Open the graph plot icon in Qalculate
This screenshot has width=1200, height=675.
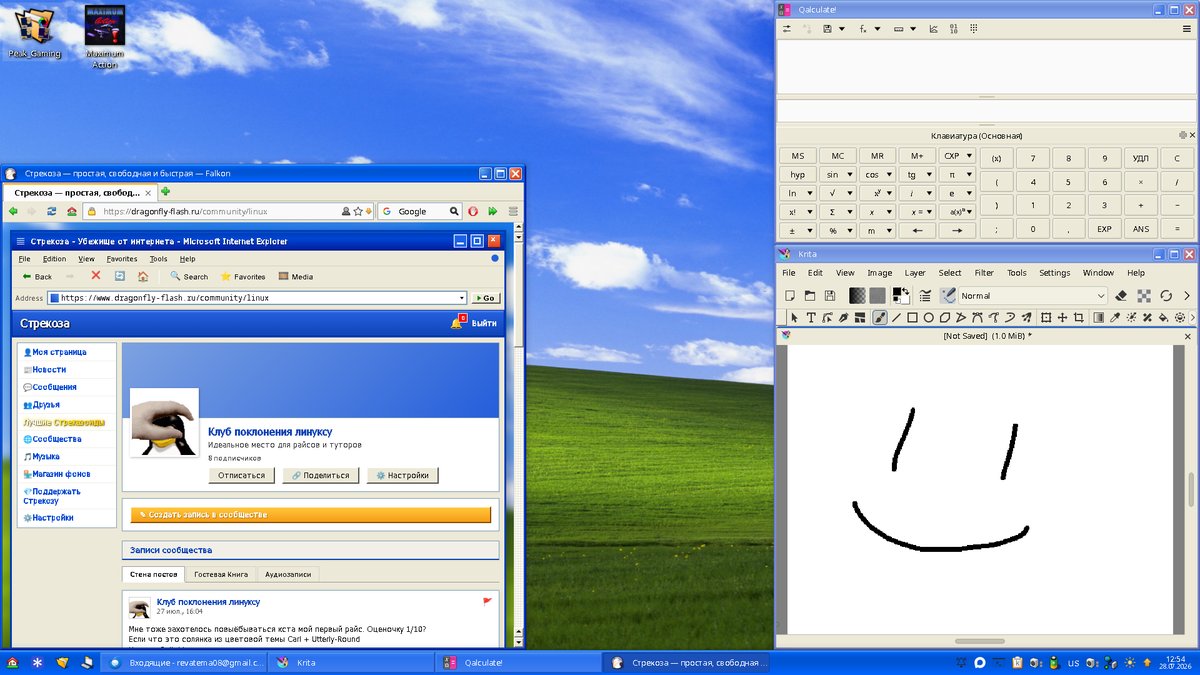click(933, 29)
